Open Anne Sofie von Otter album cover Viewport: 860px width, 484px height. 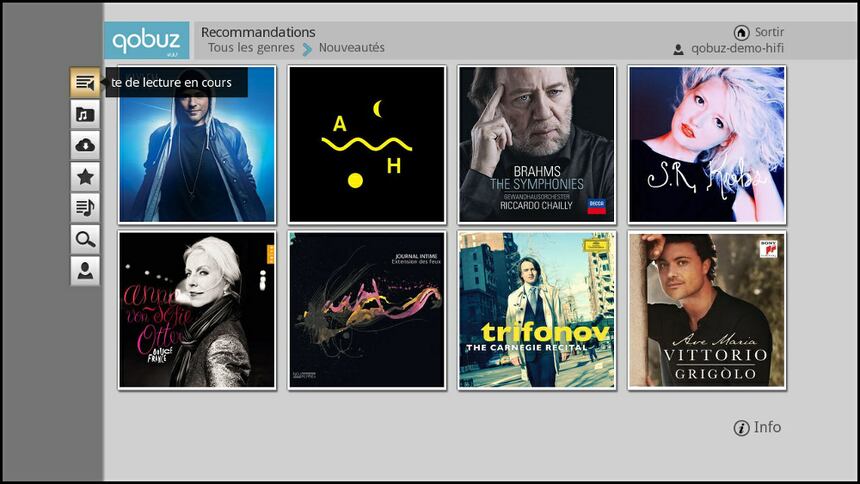click(x=197, y=310)
